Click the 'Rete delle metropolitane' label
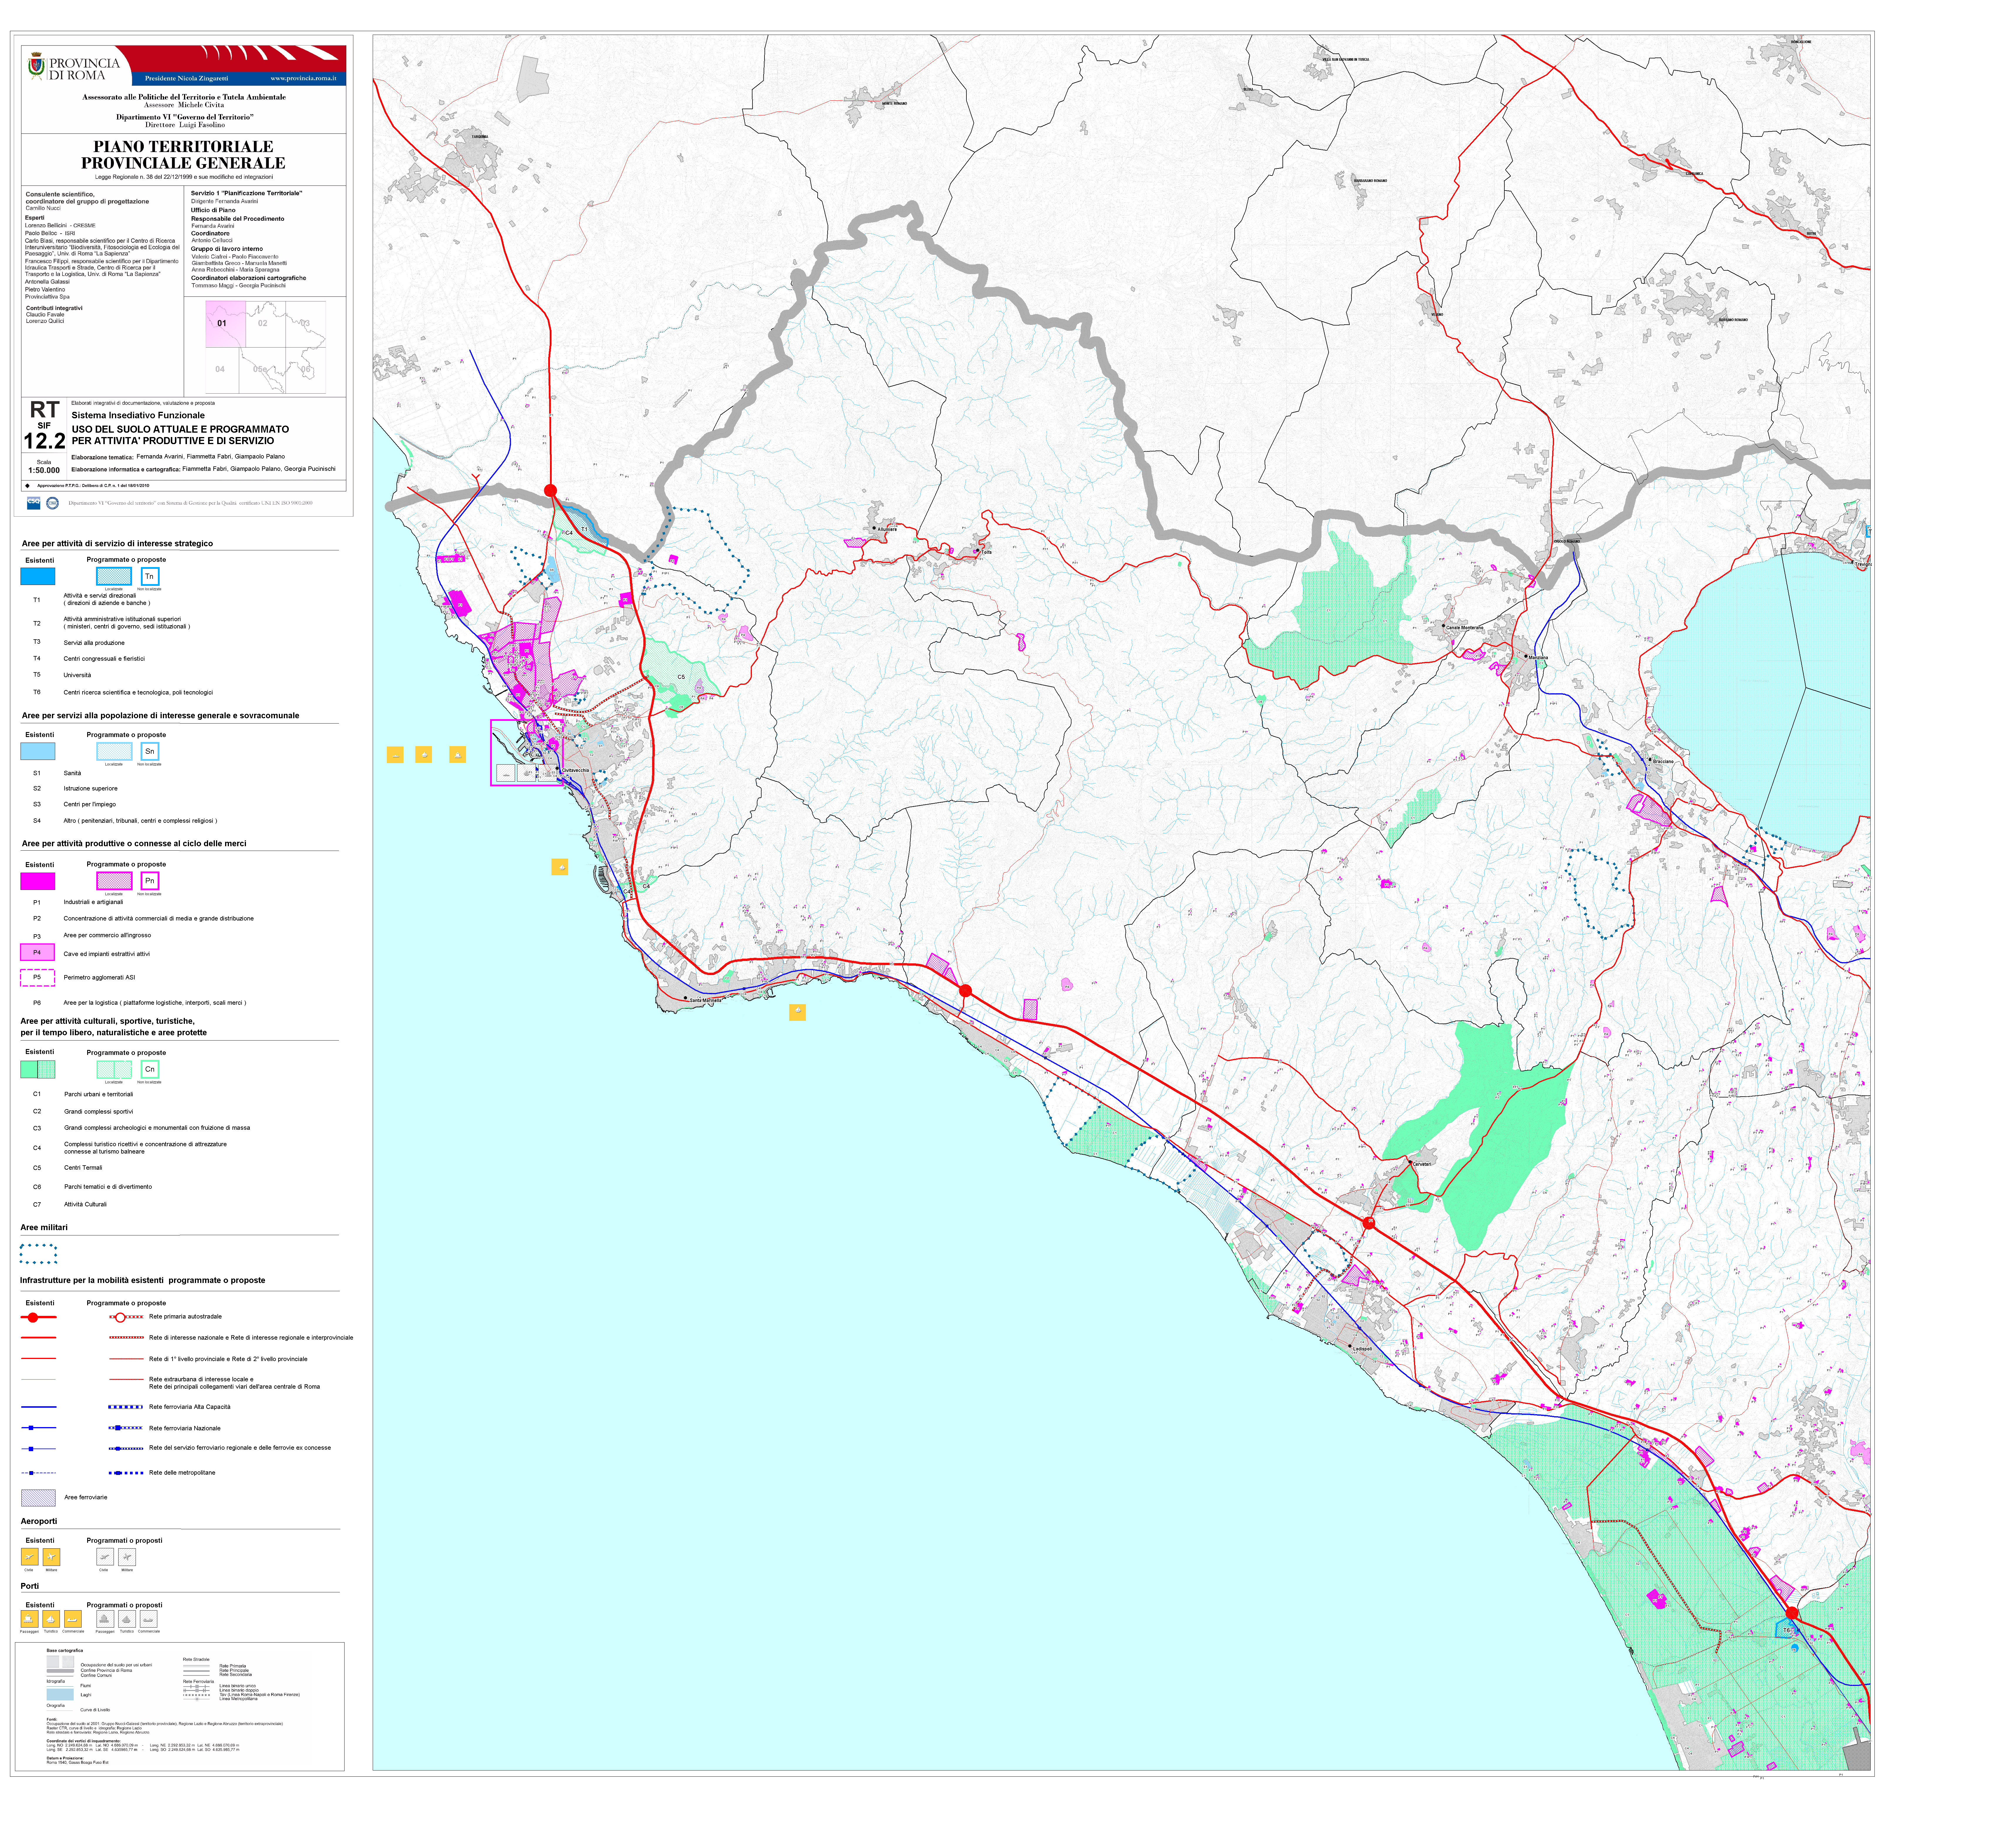Screen dimensions: 1993x1848 (x=182, y=1473)
